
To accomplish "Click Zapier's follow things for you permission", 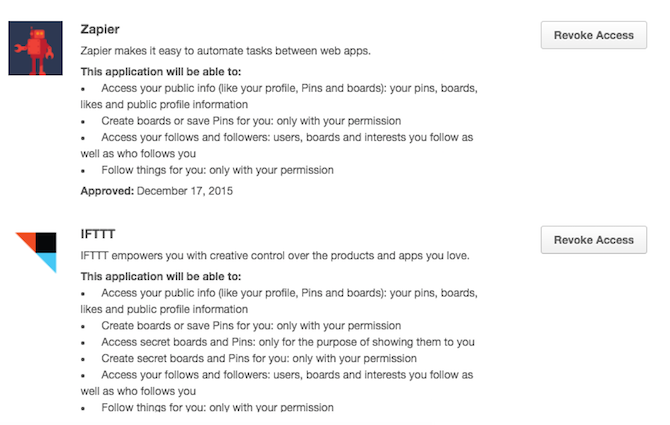I will click(217, 170).
